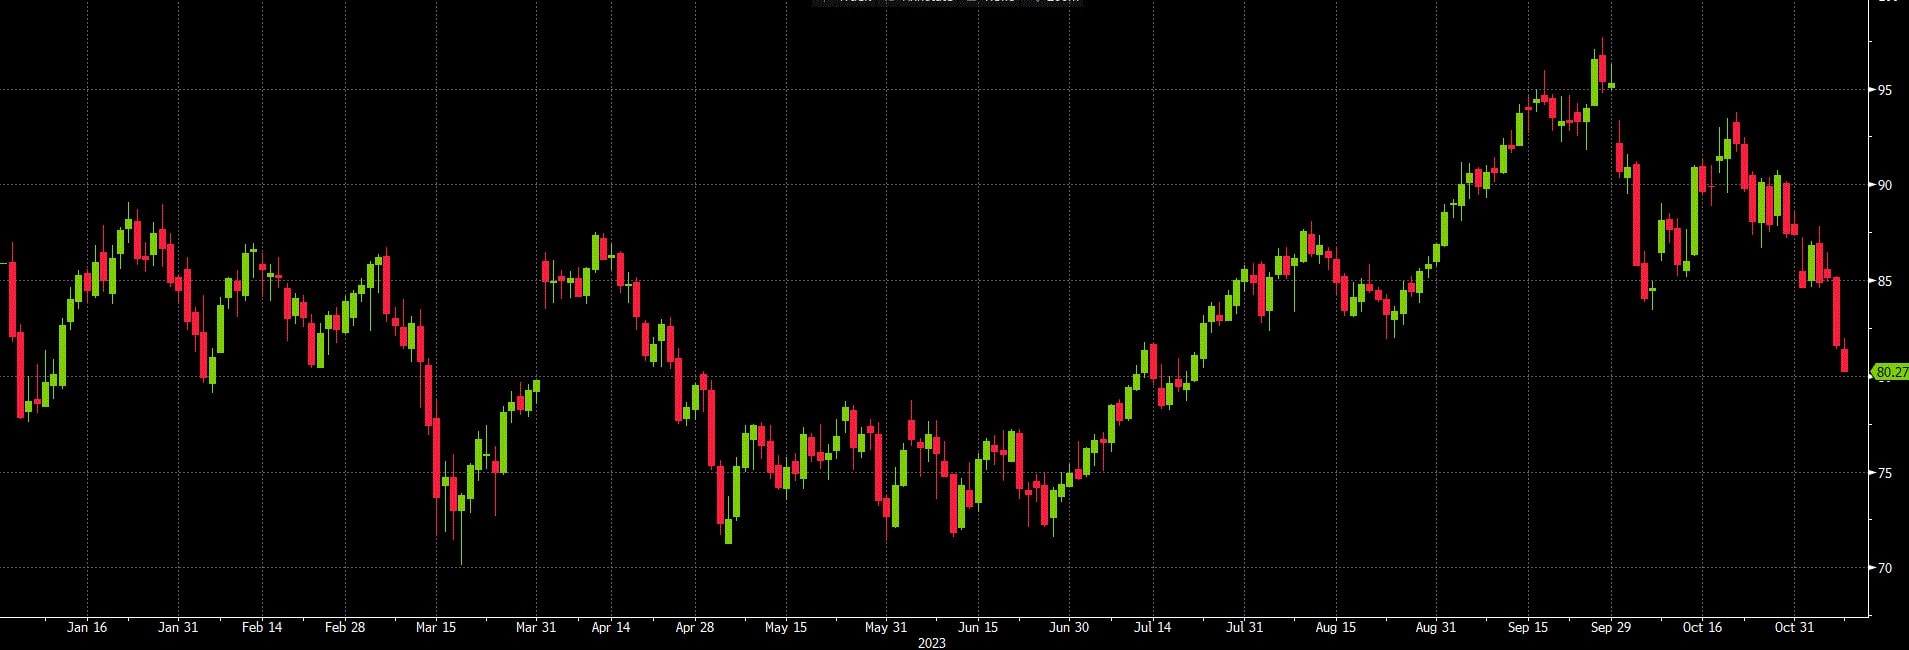Image resolution: width=1909 pixels, height=650 pixels.
Task: Click the Jun 30 date label
Action: tap(1069, 627)
